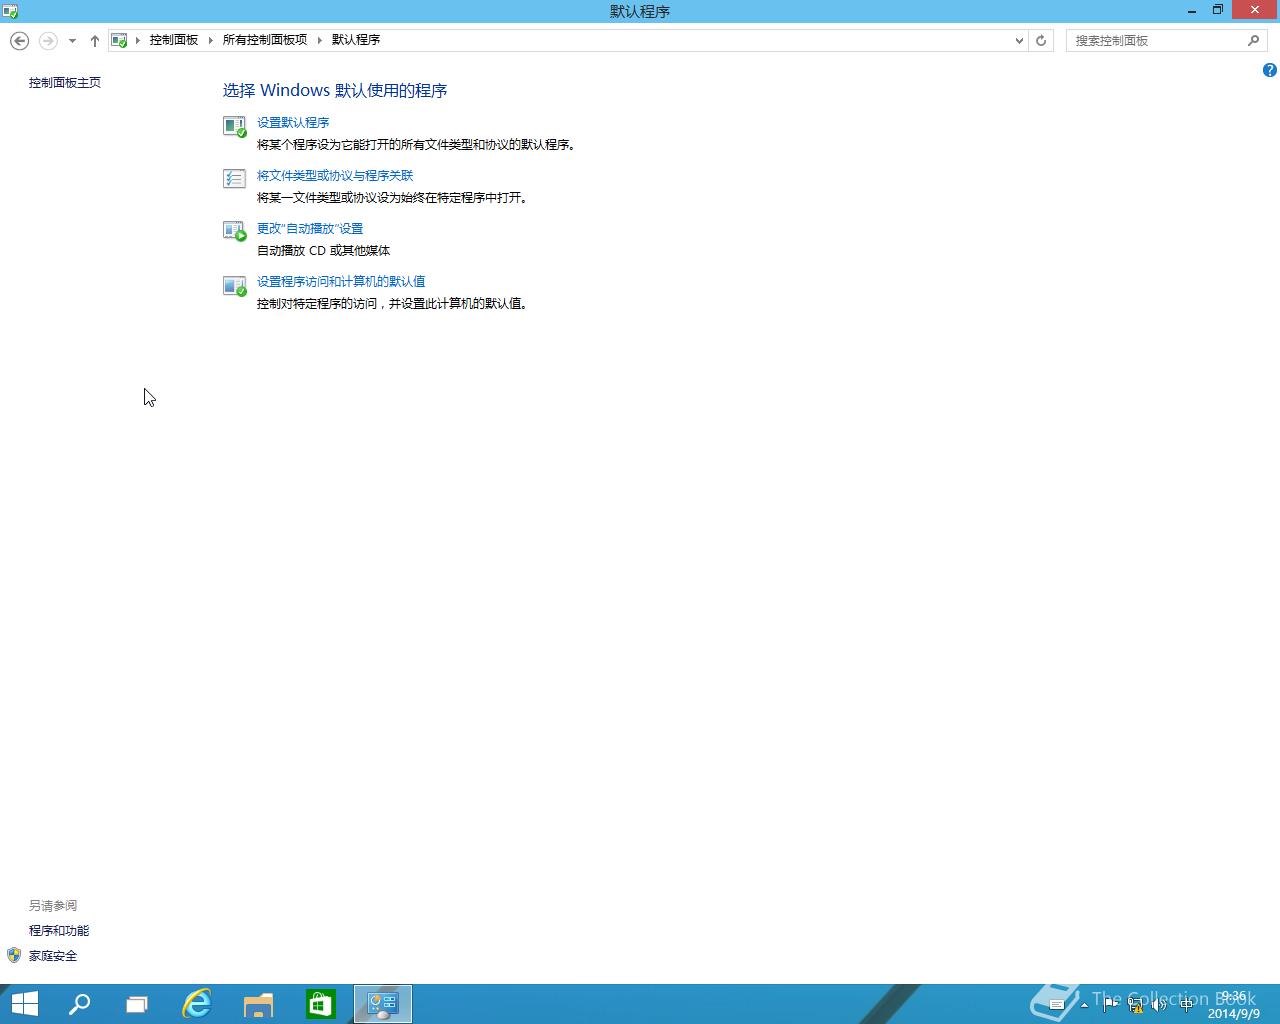Open the 家庭安全 link

(53, 956)
